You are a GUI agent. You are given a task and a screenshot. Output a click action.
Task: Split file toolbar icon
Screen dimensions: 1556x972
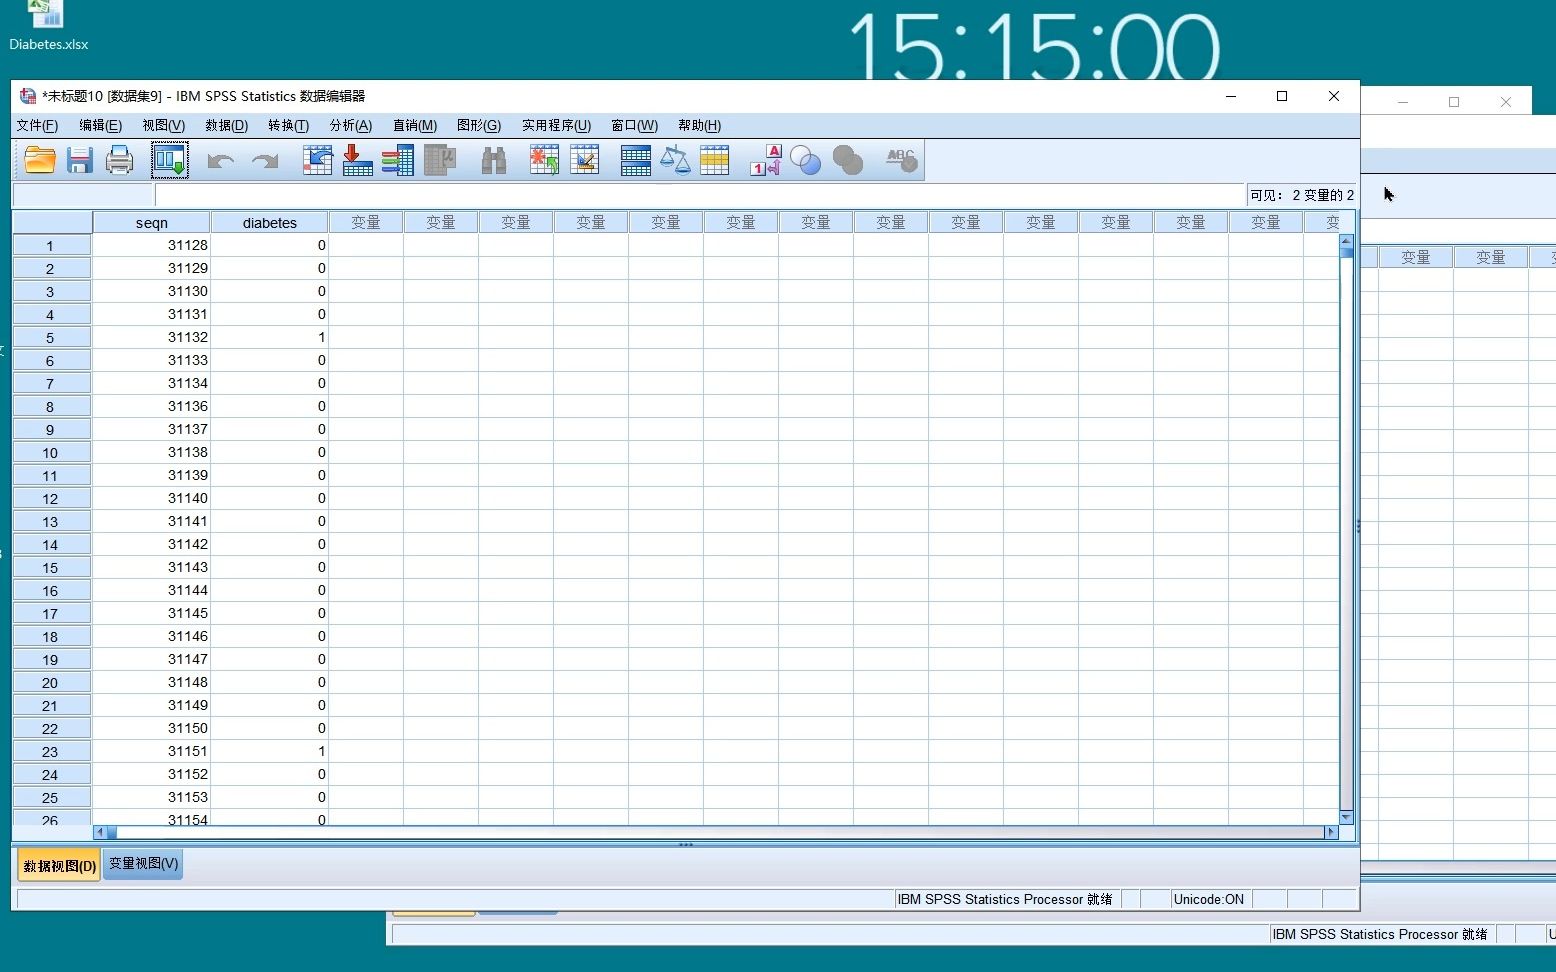[635, 160]
